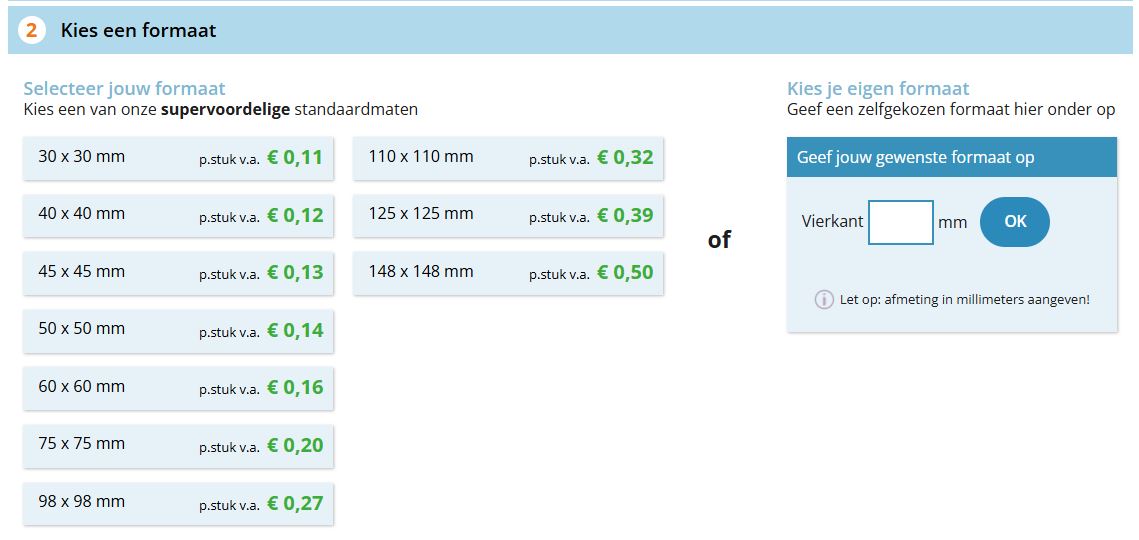The image size is (1139, 540).
Task: Pick the 50 x 50 mm format
Action: click(178, 331)
